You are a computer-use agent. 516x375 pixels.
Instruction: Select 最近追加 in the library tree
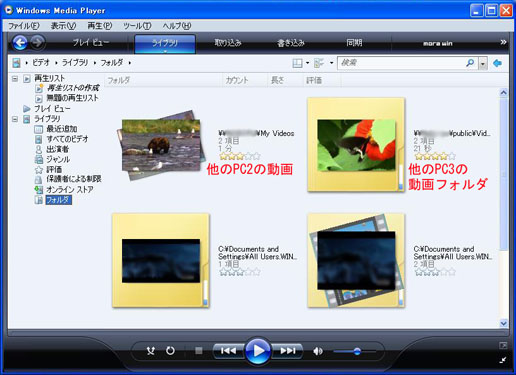[62, 129]
